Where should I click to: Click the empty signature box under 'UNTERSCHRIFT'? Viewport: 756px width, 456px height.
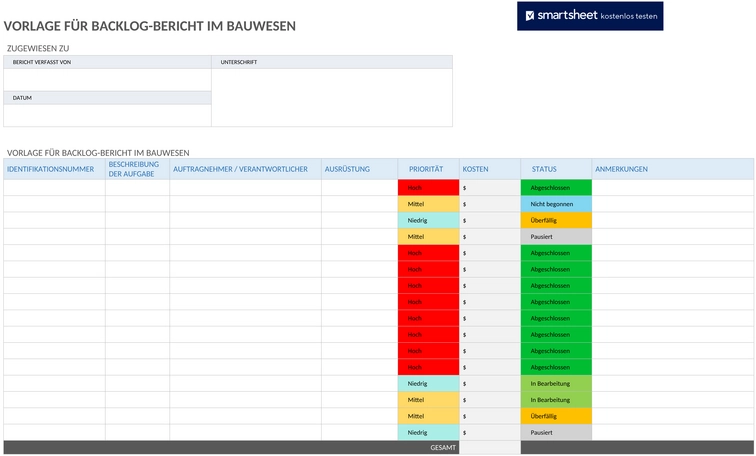pyautogui.click(x=332, y=97)
